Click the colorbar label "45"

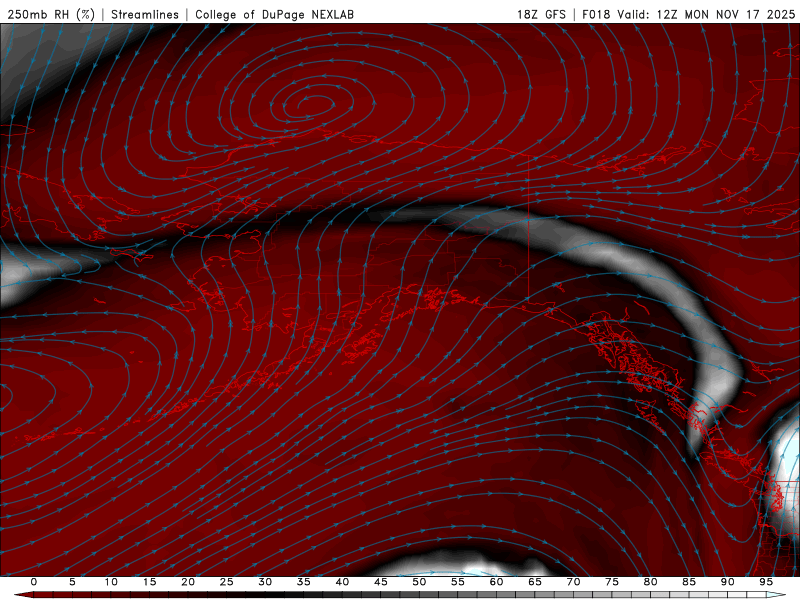(x=381, y=582)
